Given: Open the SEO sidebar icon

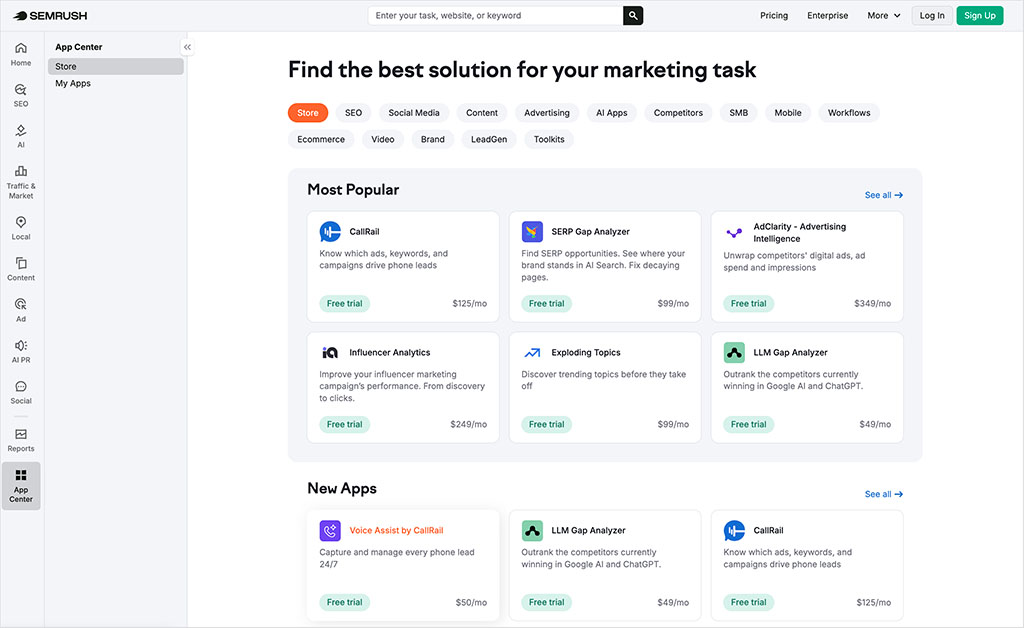Looking at the screenshot, I should point(21,95).
